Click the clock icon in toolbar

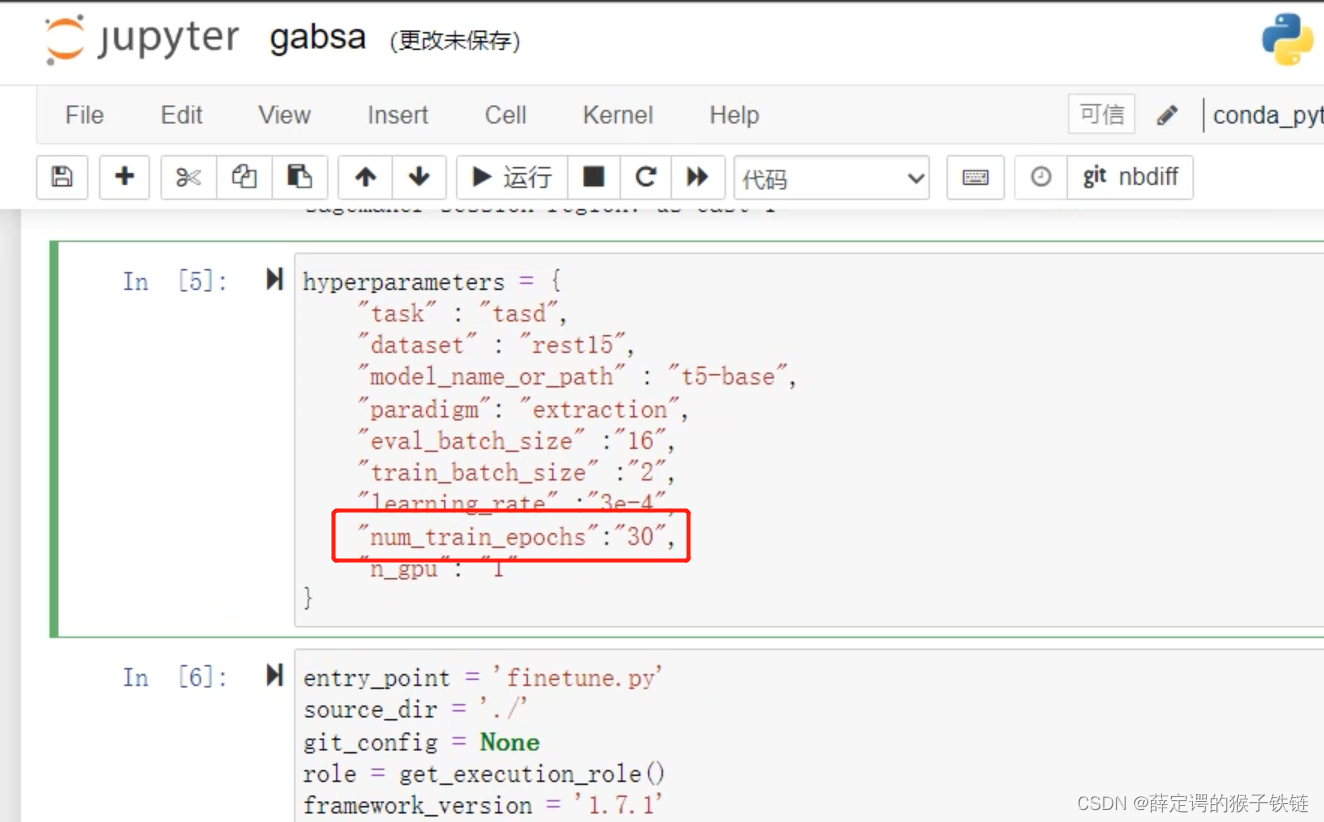click(1041, 177)
